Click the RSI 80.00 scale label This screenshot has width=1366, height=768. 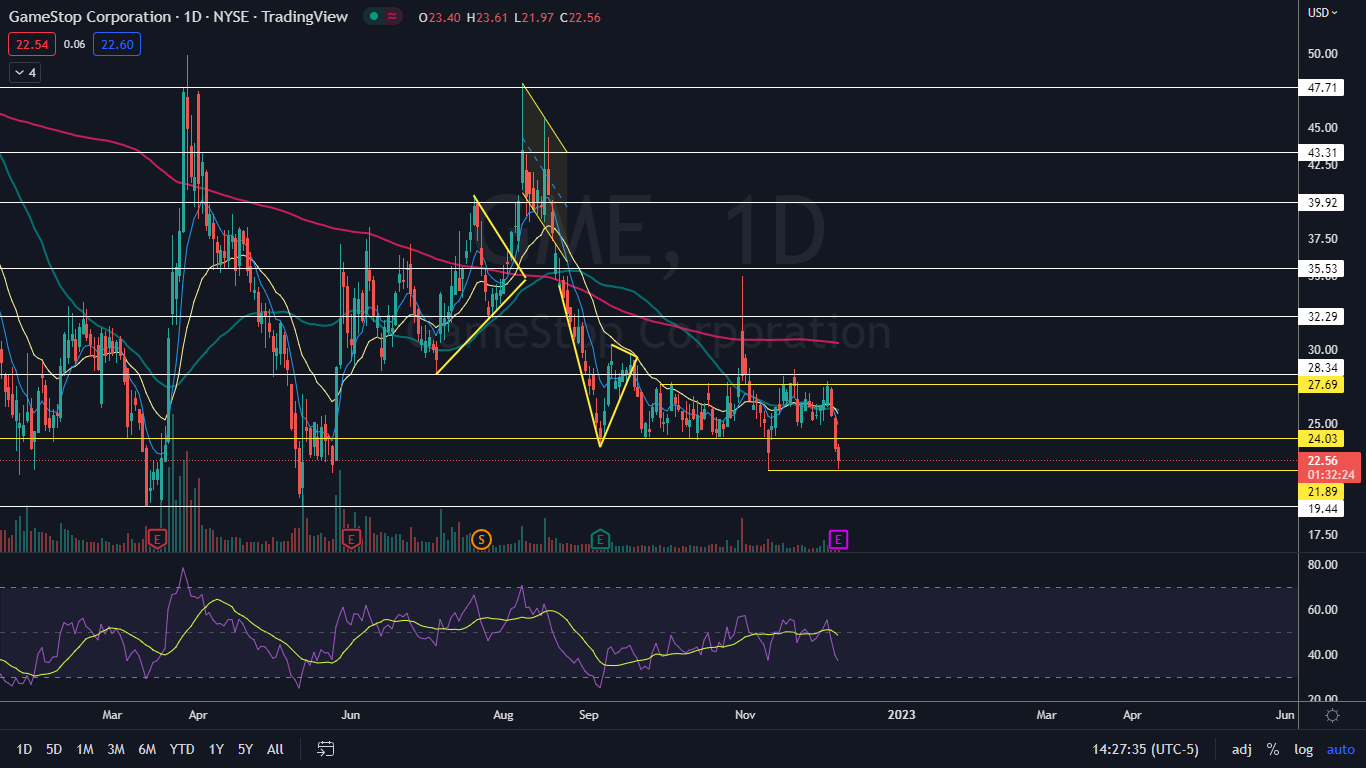pyautogui.click(x=1322, y=565)
